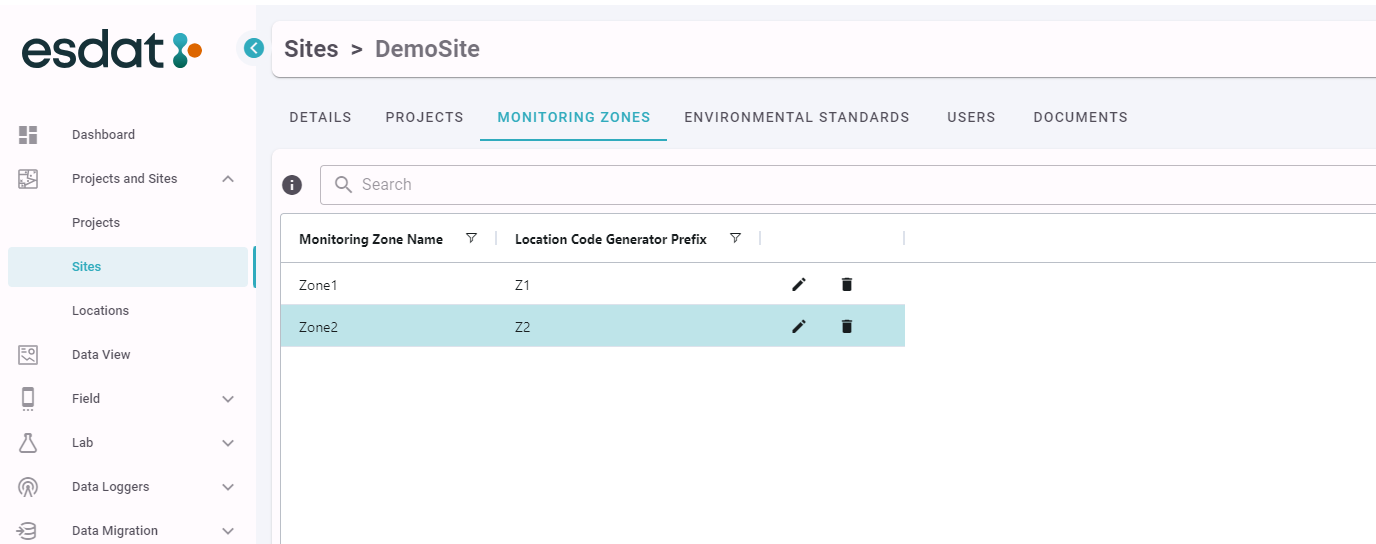The image size is (1376, 544).
Task: Delete Zone2 using the trash icon
Action: tap(847, 326)
